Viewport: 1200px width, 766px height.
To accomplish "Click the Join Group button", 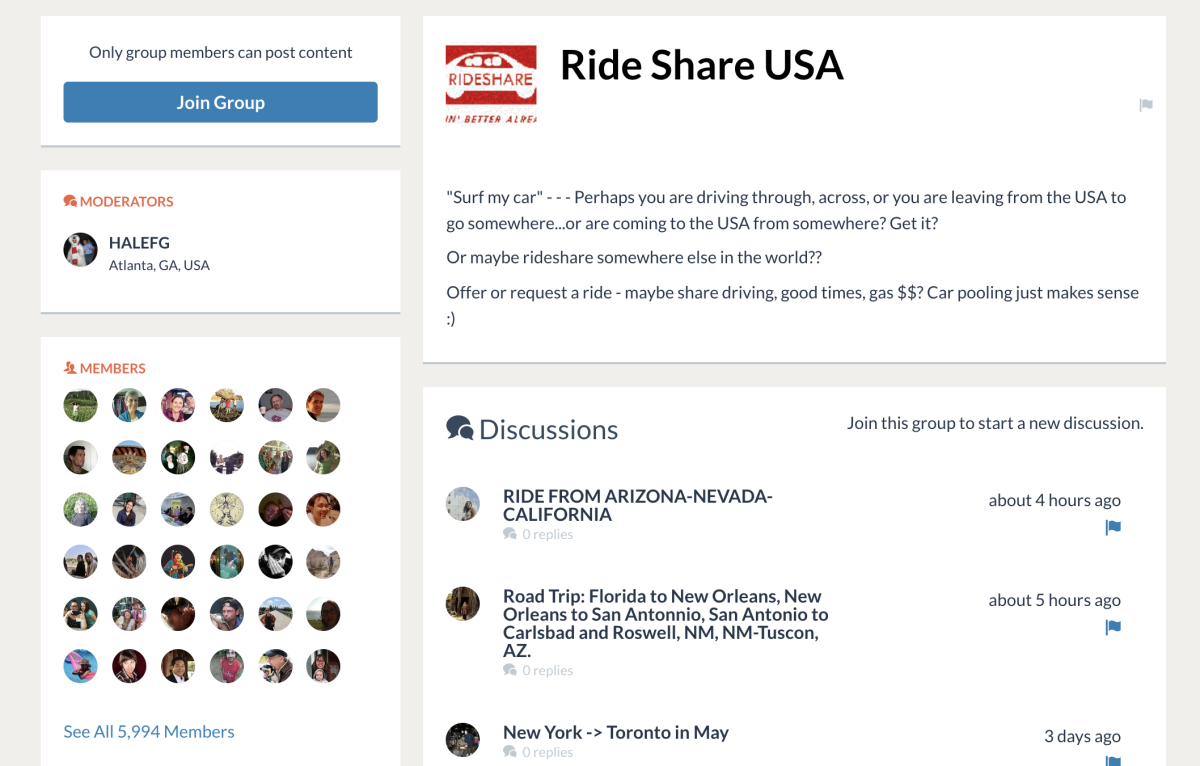I will 220,102.
